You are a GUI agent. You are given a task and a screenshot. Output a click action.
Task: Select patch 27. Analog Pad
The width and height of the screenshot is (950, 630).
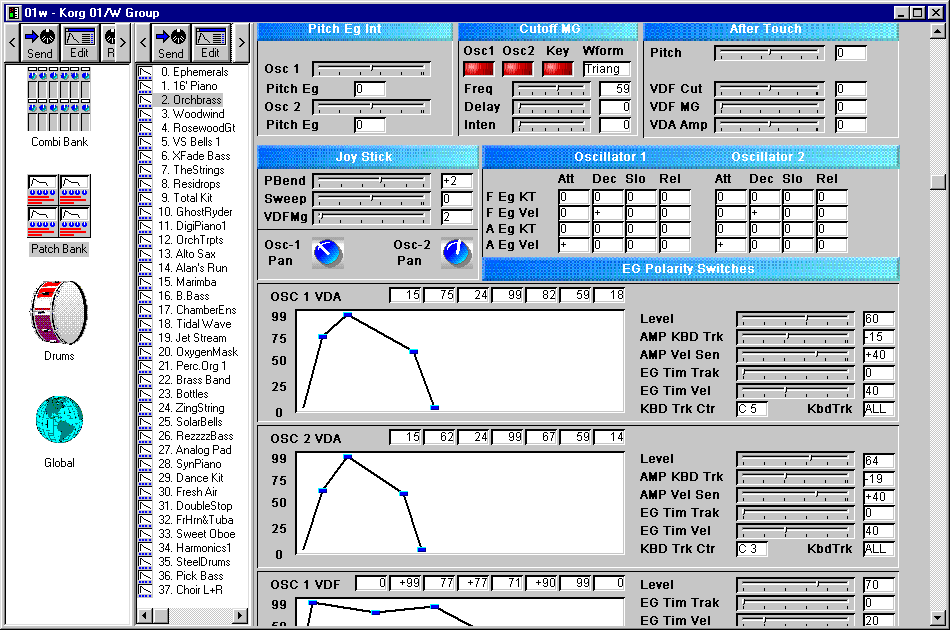(194, 450)
